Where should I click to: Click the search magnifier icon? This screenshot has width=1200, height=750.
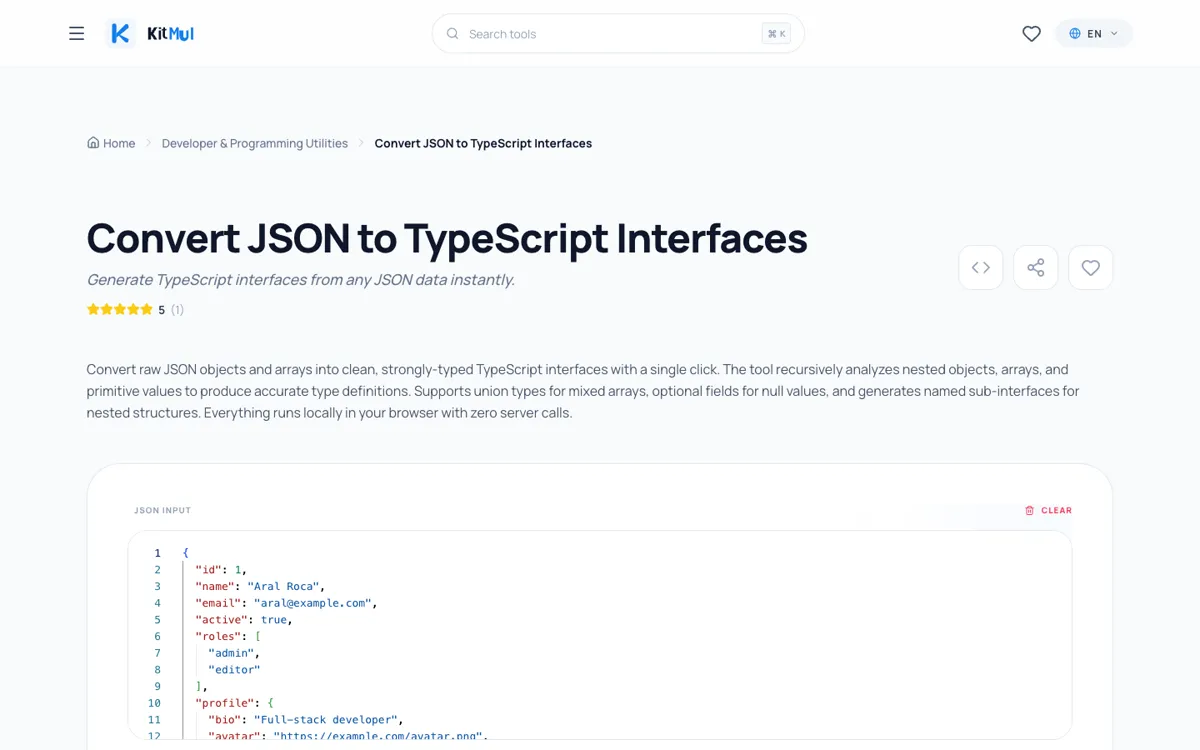(x=452, y=33)
